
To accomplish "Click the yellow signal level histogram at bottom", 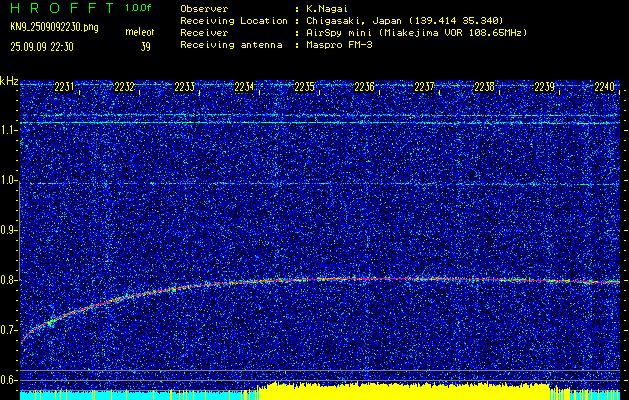I will pos(405,392).
